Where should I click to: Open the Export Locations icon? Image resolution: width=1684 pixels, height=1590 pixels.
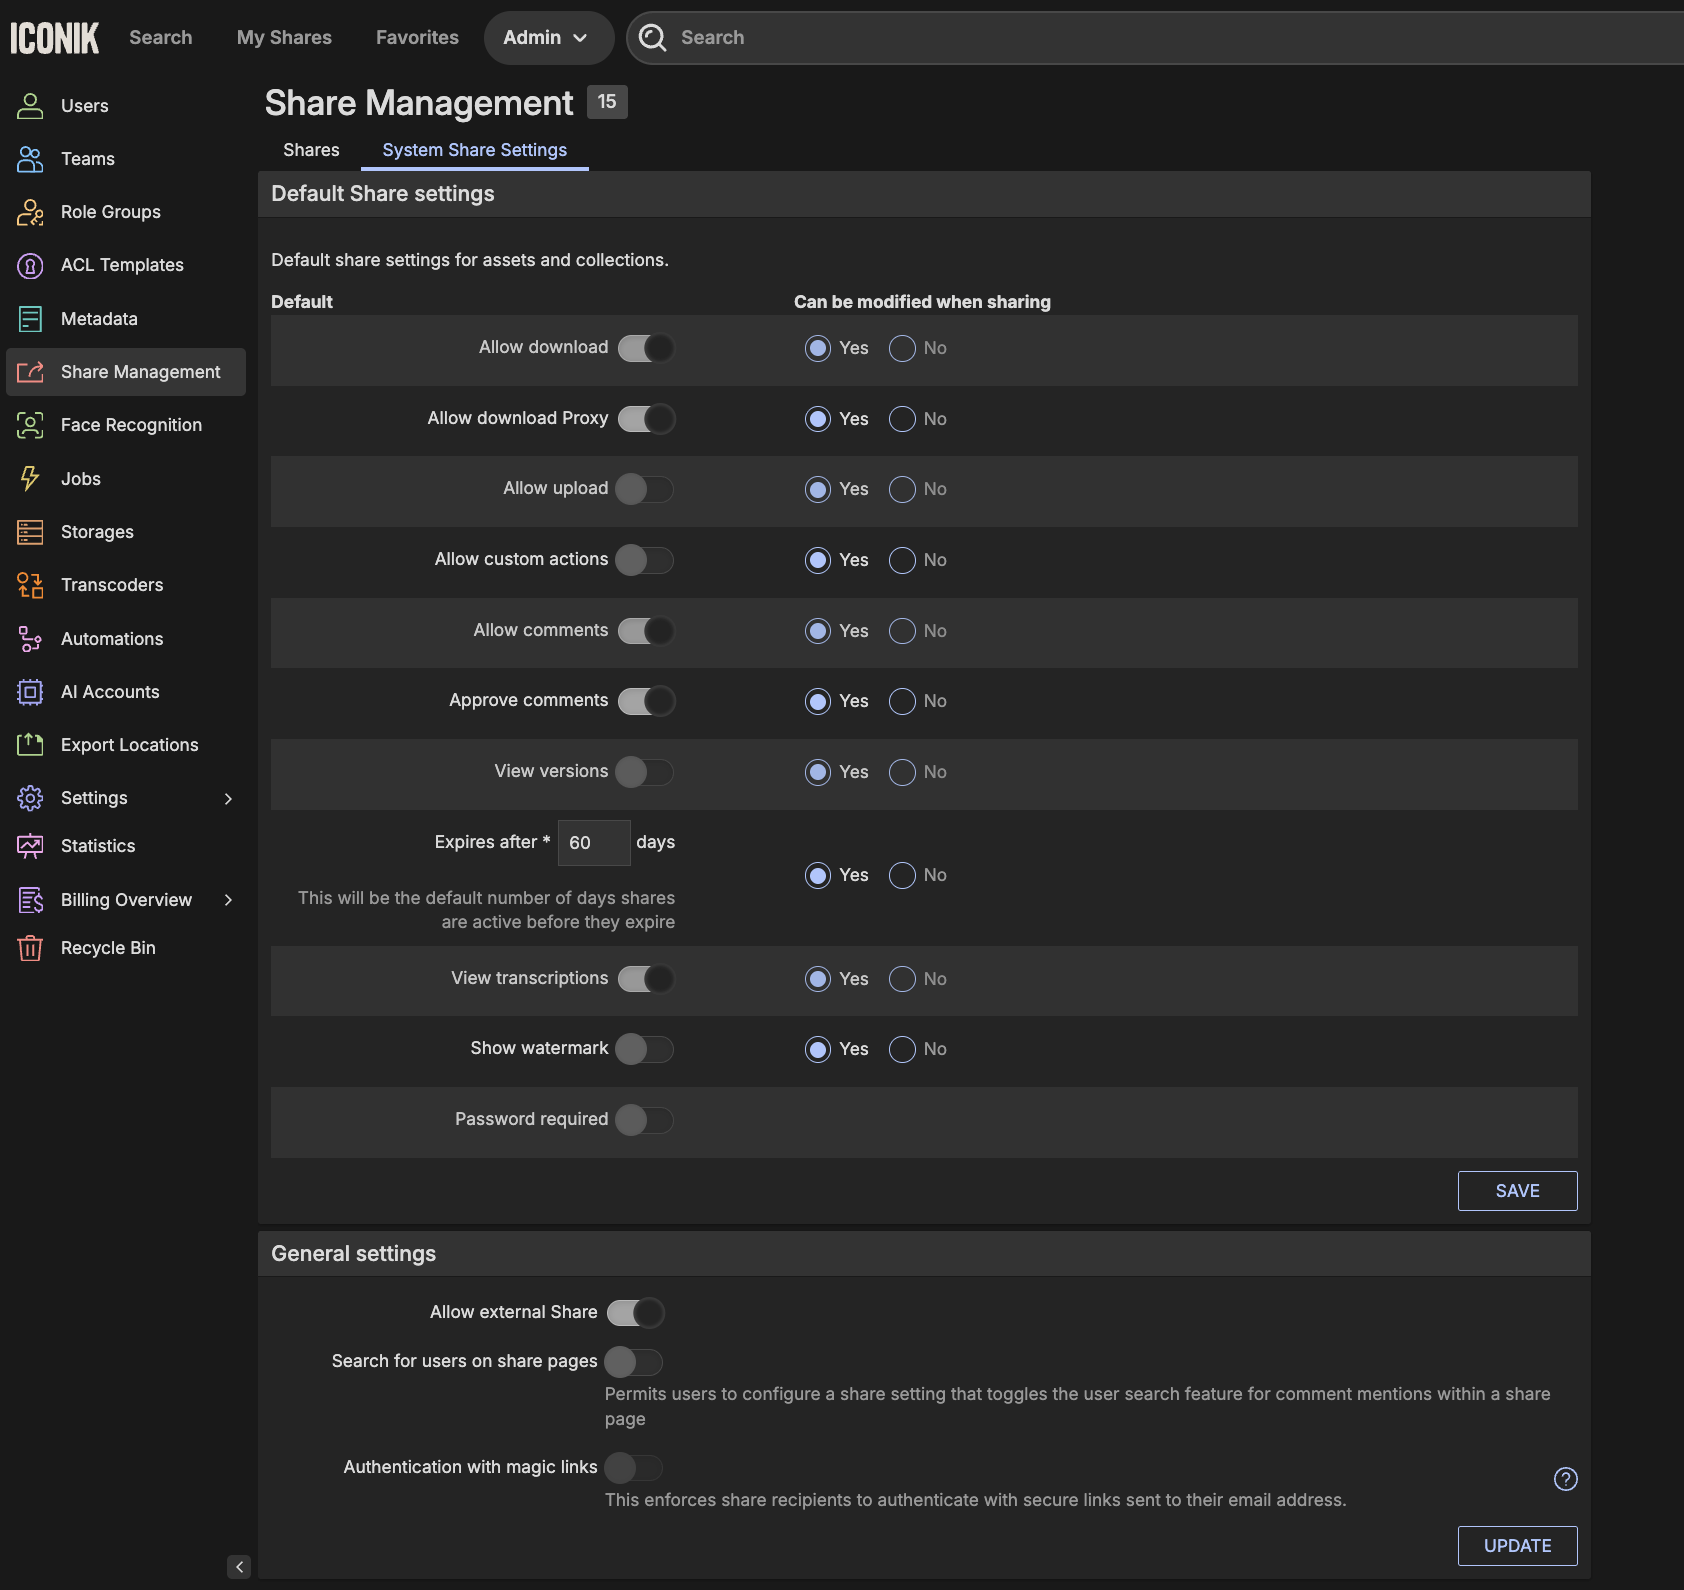pyautogui.click(x=30, y=745)
